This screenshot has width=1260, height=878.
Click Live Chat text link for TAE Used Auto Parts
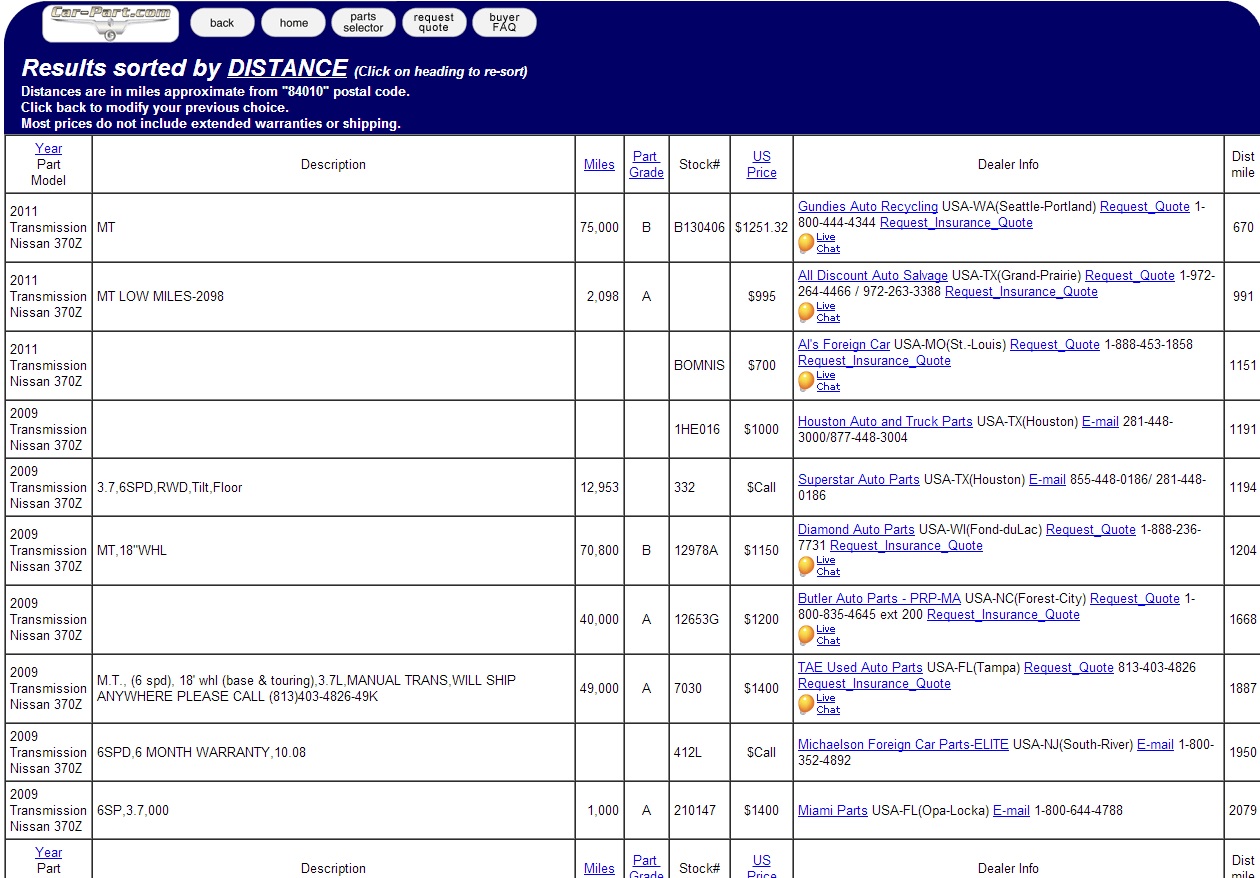tap(828, 704)
